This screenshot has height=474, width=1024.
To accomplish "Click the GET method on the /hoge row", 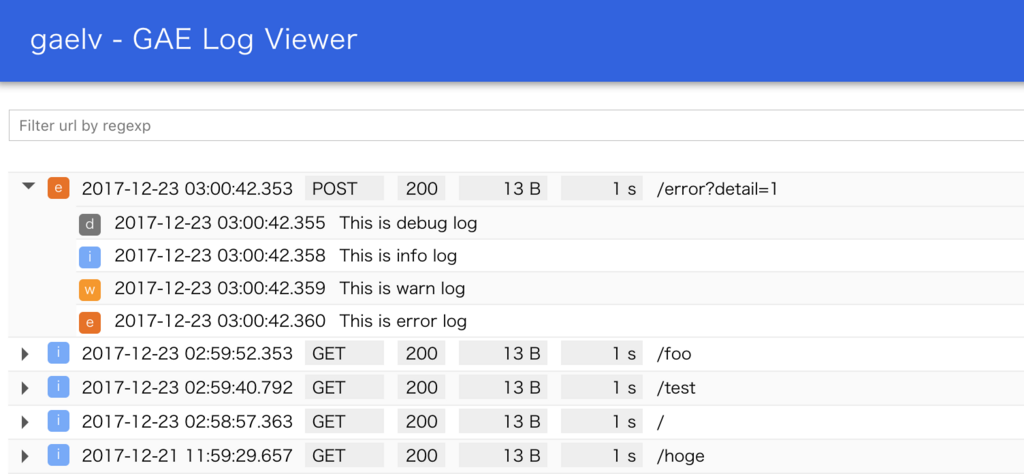I will tap(344, 456).
